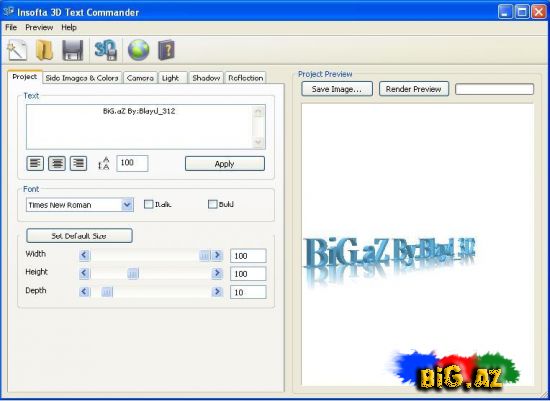The height and width of the screenshot is (401, 550).
Task: Switch to the Shadow tab
Action: 206,78
